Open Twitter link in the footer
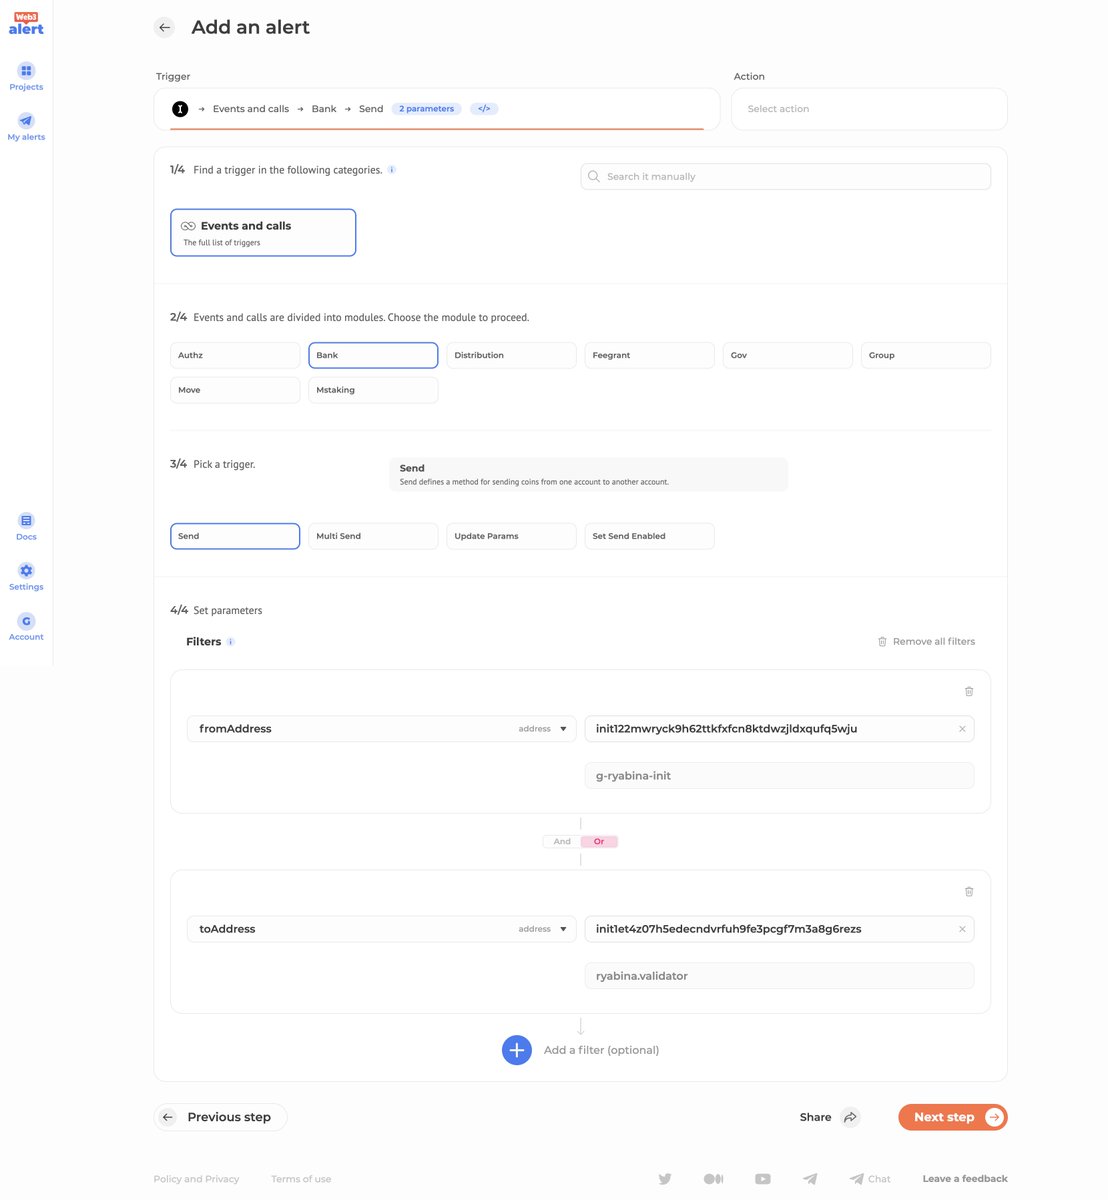The image size is (1108, 1200). click(665, 1179)
